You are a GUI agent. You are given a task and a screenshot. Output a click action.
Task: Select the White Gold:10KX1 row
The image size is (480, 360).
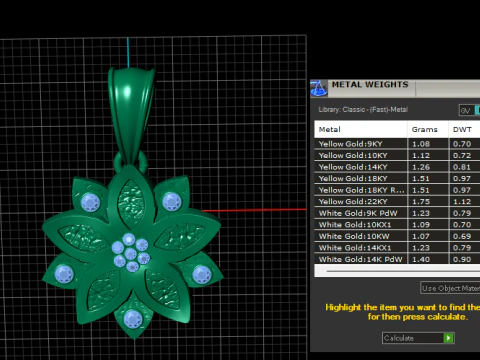[397, 225]
